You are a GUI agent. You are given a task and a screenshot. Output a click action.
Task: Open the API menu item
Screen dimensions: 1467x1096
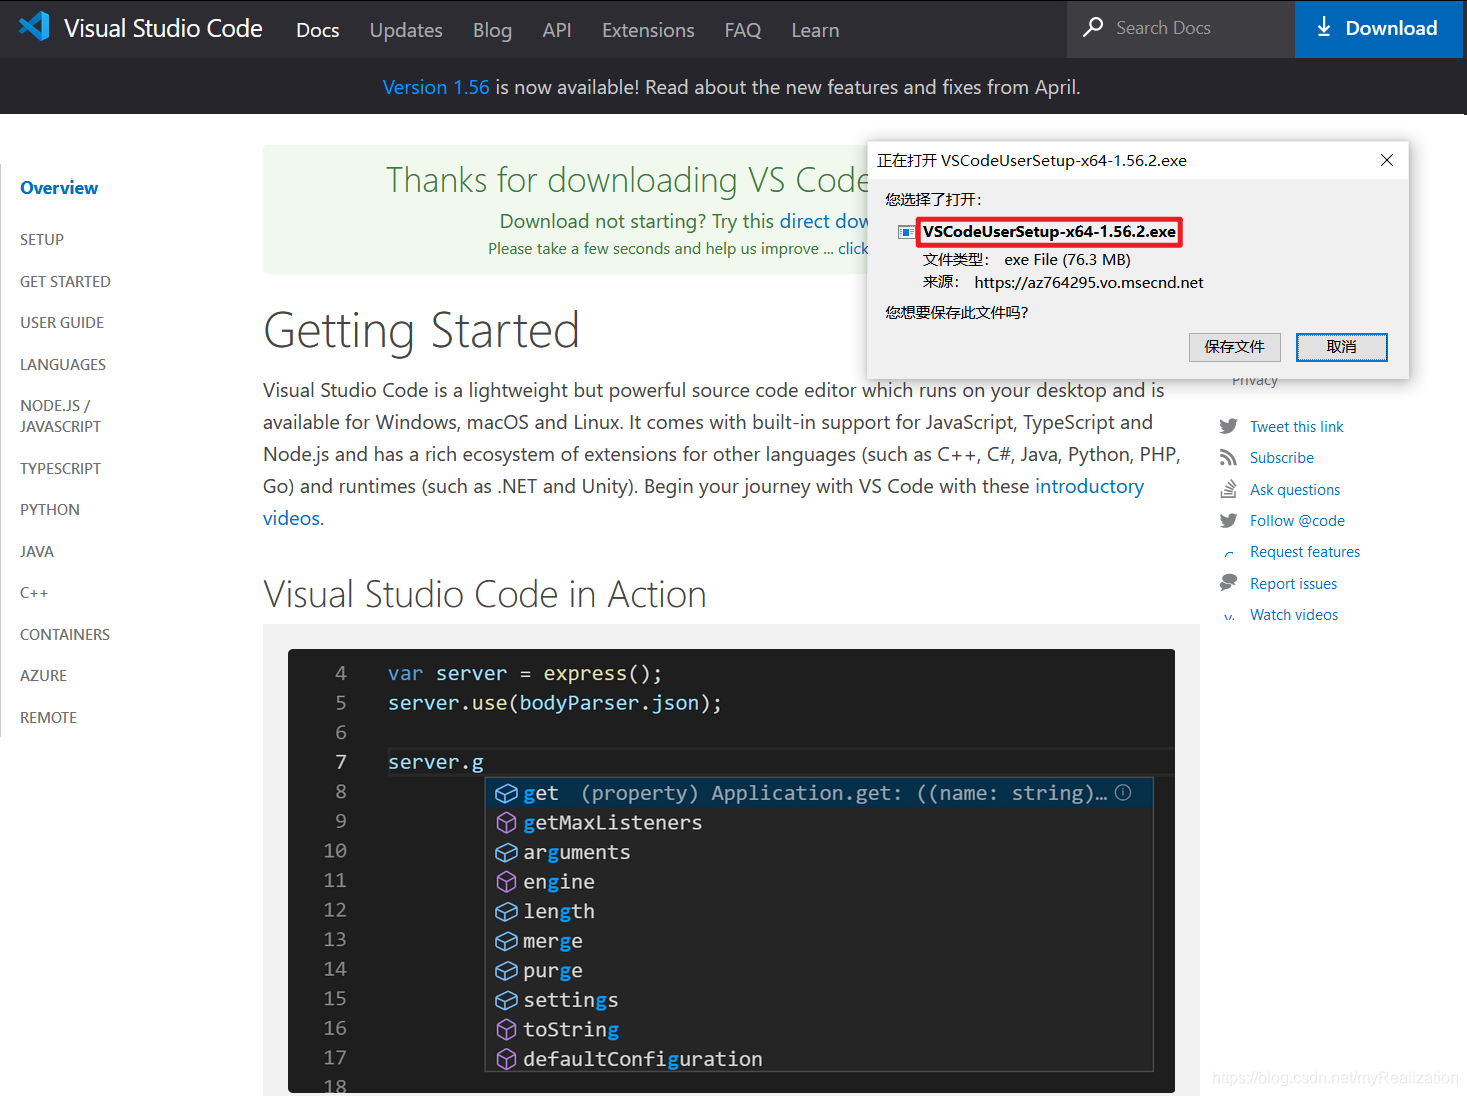click(557, 30)
